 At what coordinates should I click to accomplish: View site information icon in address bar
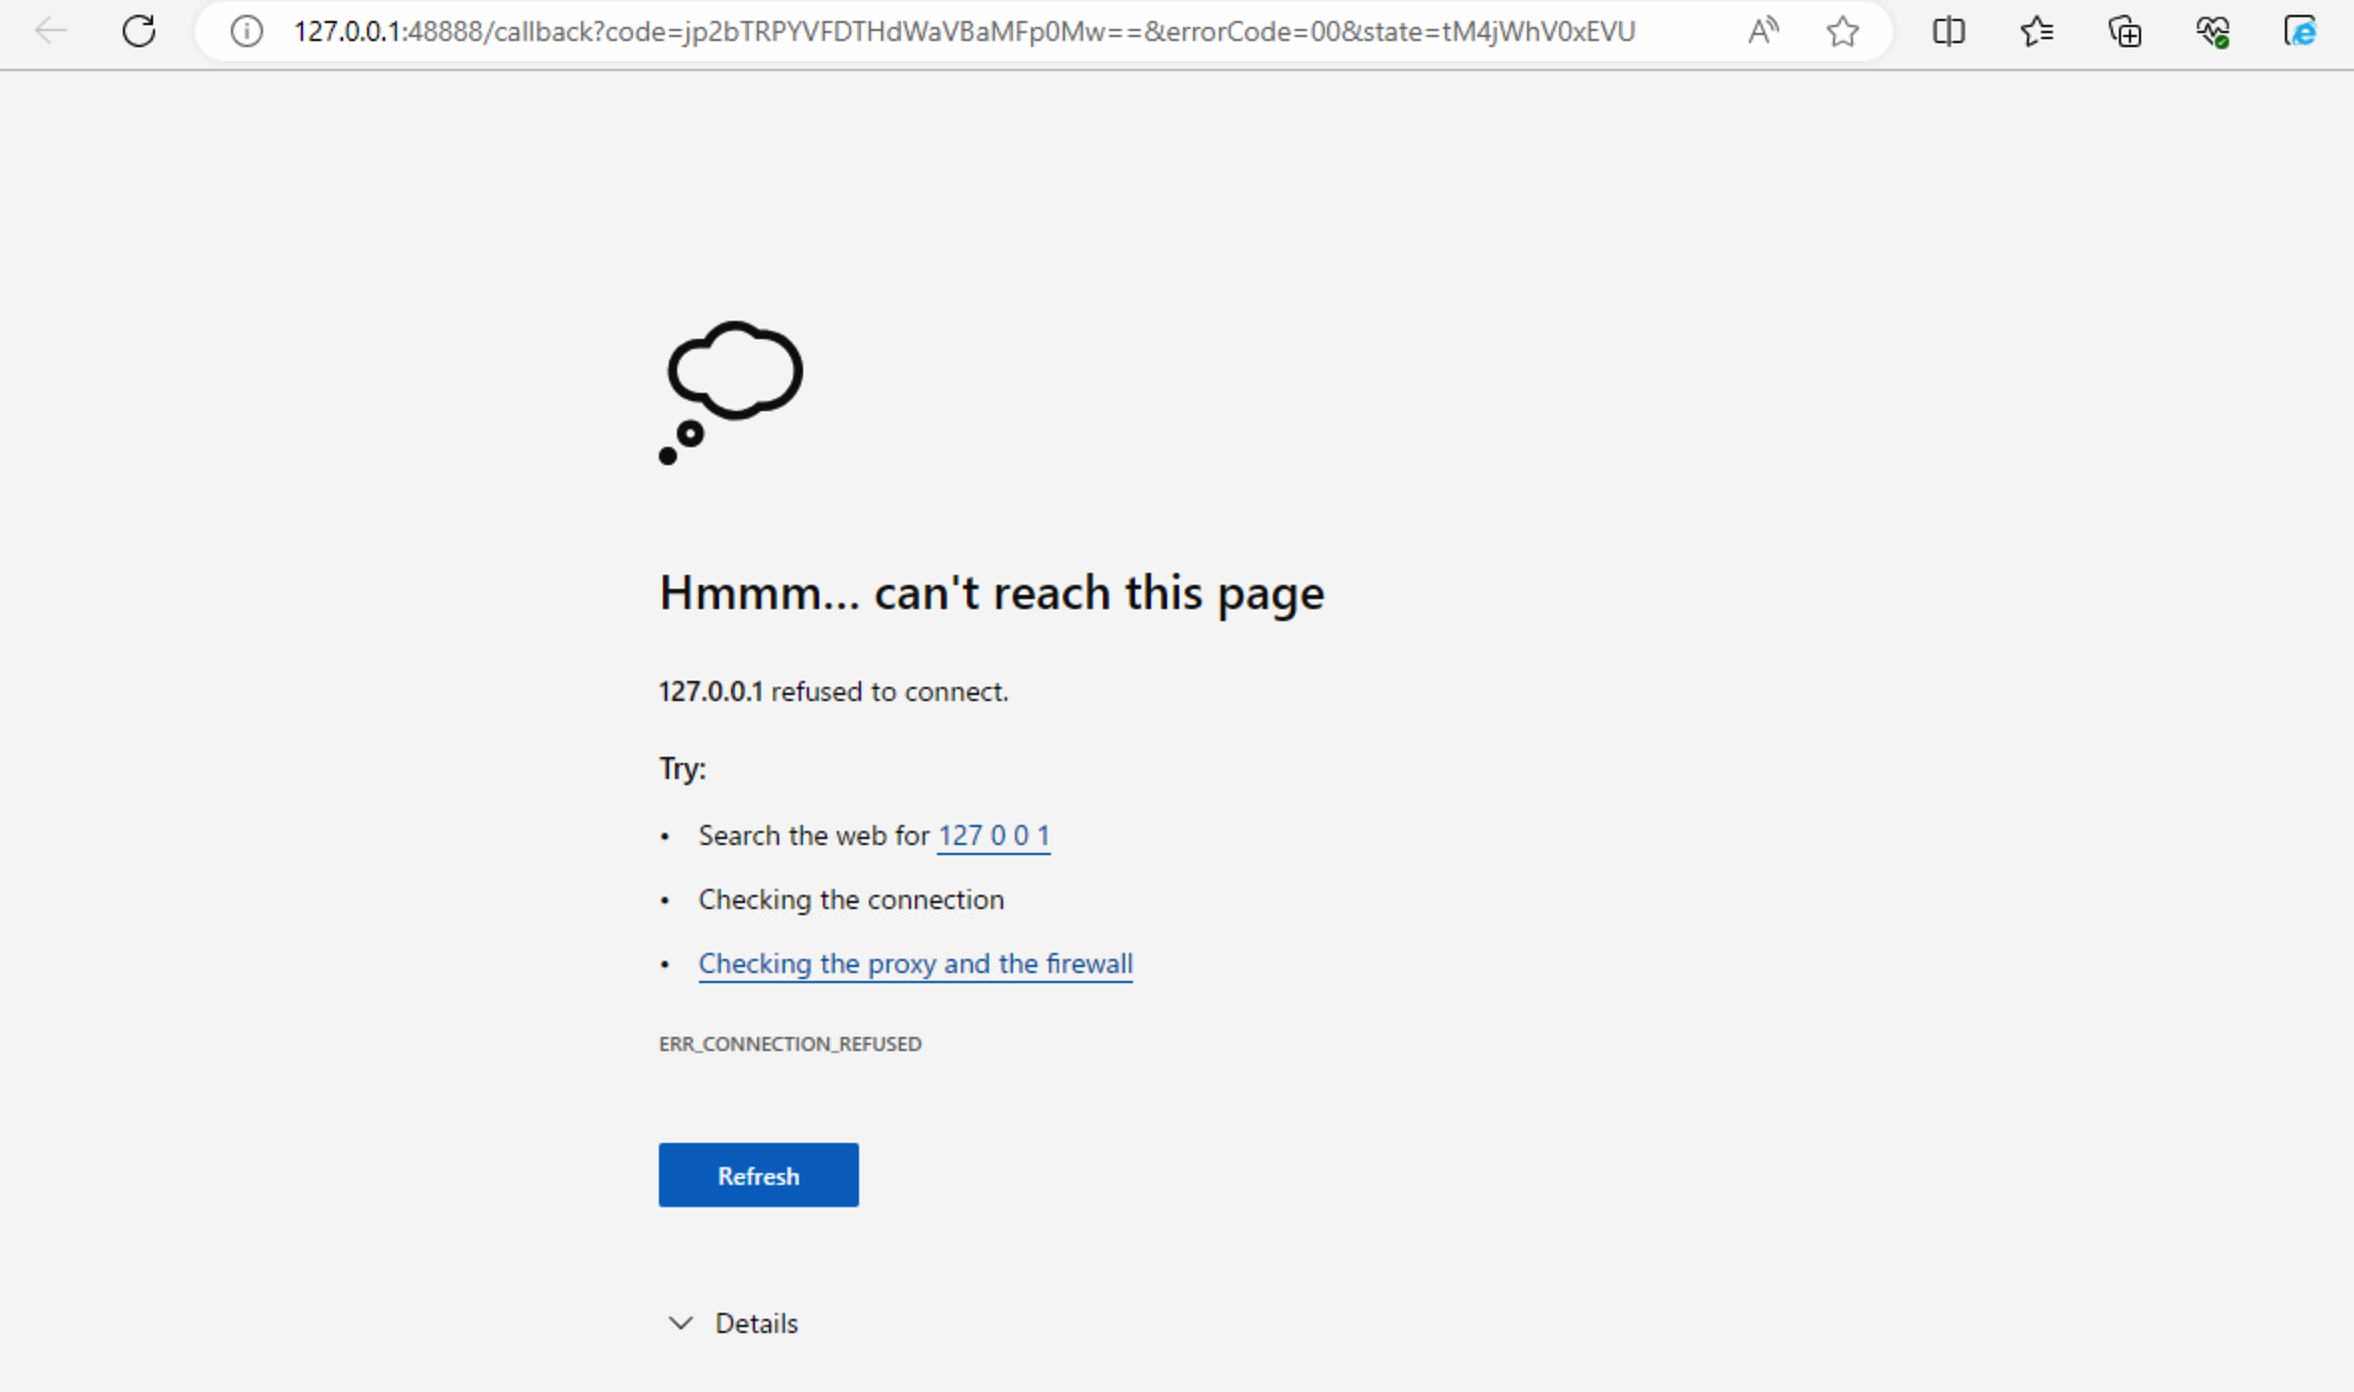(x=246, y=32)
